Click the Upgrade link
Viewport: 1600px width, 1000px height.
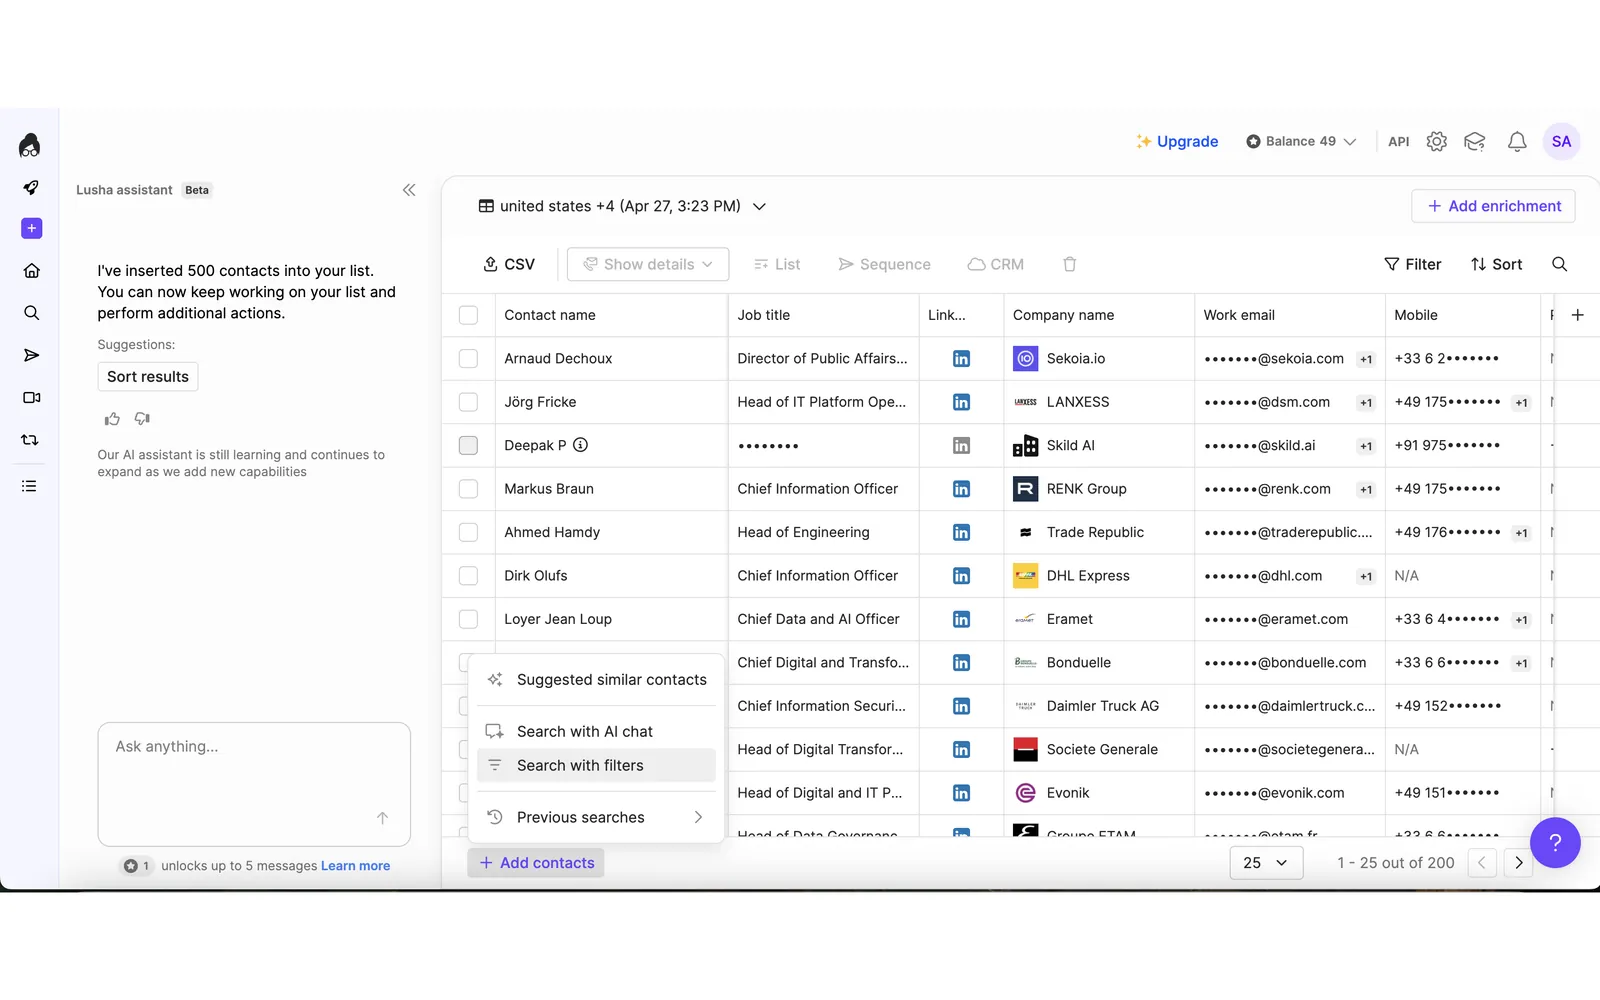pos(1177,141)
